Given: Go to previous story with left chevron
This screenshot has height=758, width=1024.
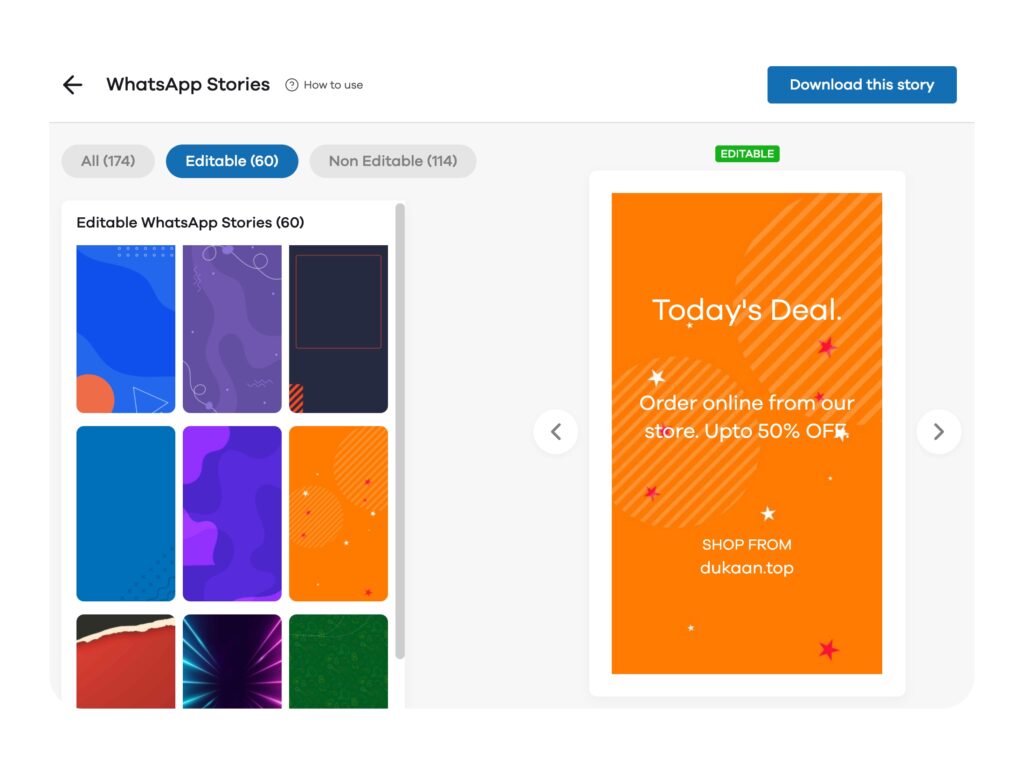Looking at the screenshot, I should coord(556,432).
